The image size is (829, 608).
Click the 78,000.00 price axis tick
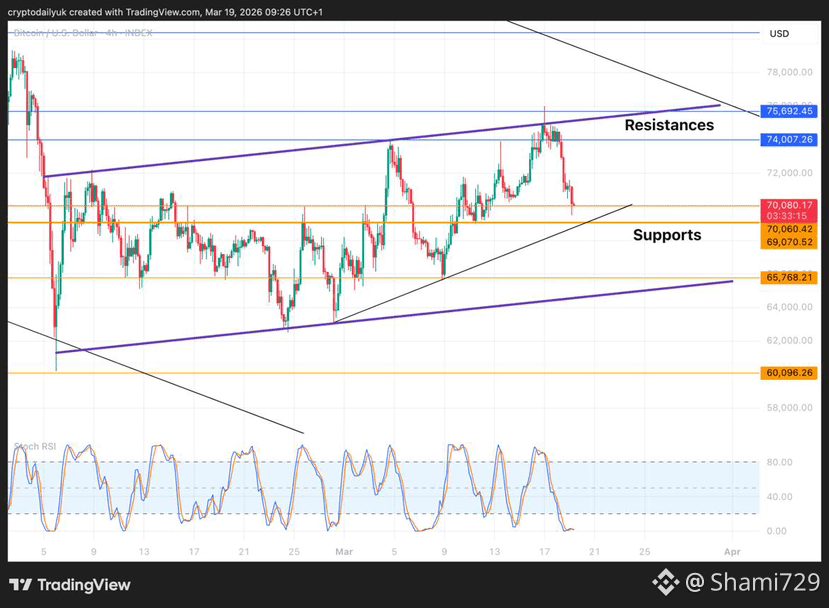click(x=789, y=72)
